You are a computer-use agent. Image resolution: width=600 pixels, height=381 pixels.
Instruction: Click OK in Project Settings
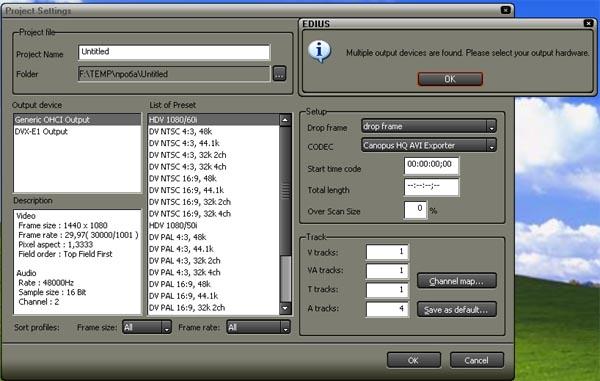tap(413, 360)
